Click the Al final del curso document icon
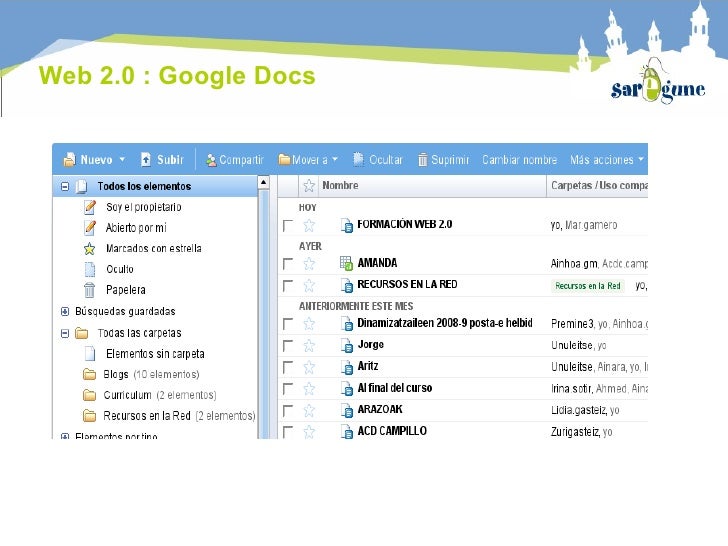 (x=347, y=389)
